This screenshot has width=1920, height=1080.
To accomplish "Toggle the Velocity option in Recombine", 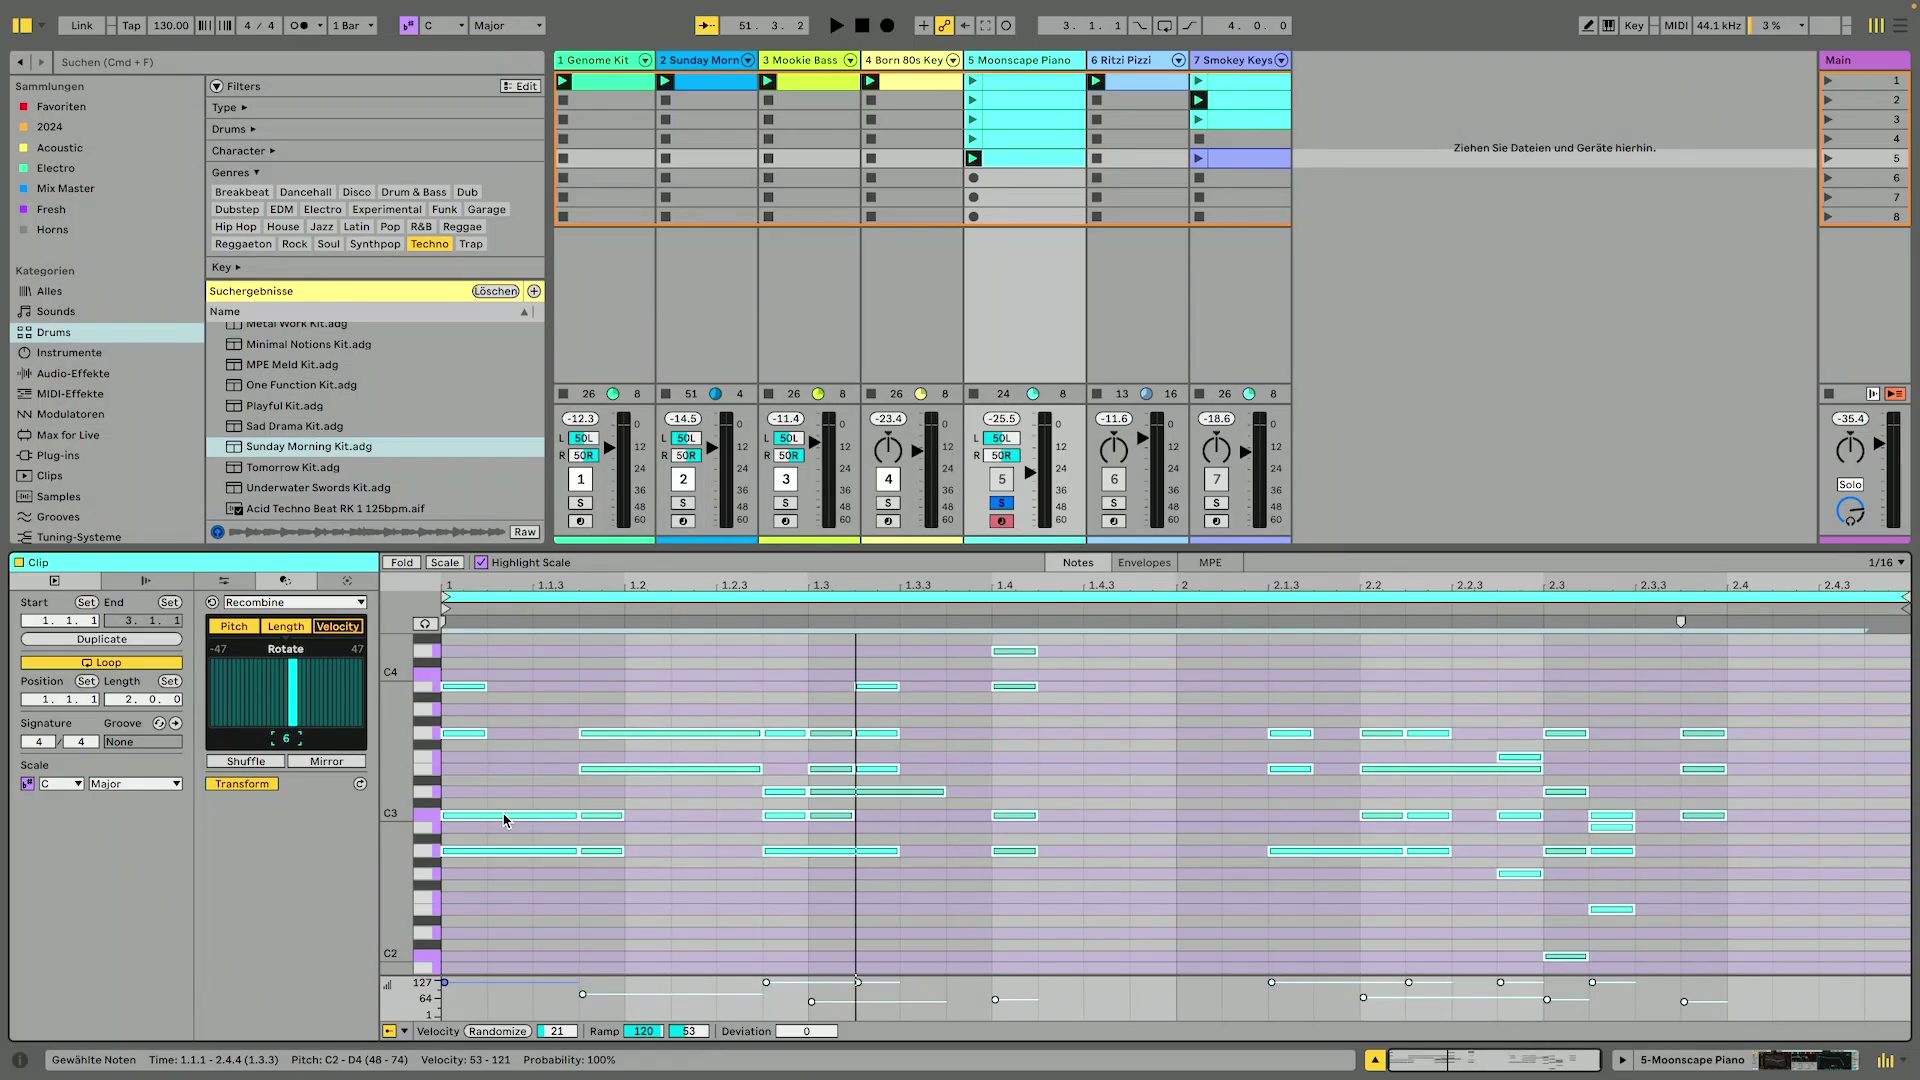I will tap(337, 627).
